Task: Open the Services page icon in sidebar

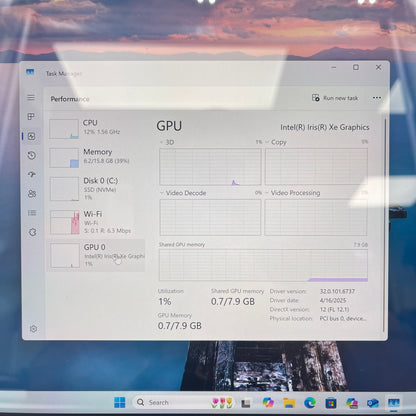Action: coord(33,232)
